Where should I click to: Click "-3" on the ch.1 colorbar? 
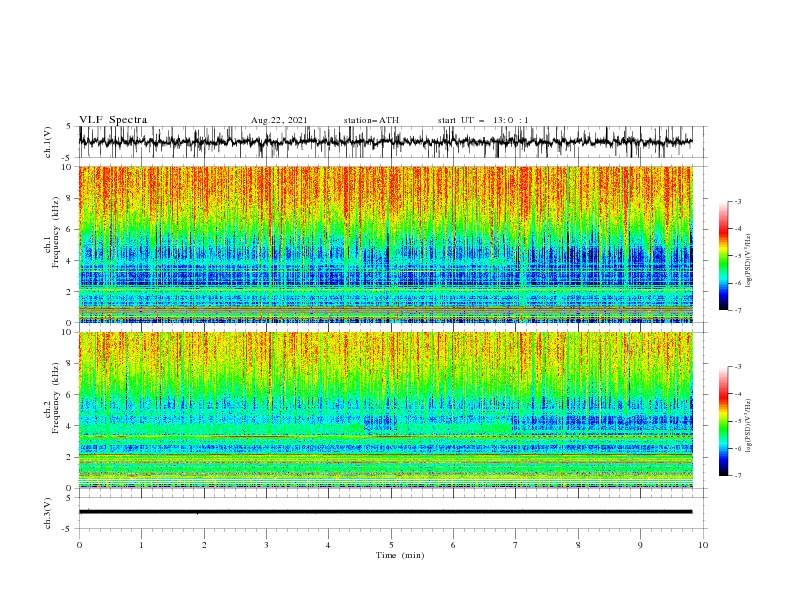[738, 201]
